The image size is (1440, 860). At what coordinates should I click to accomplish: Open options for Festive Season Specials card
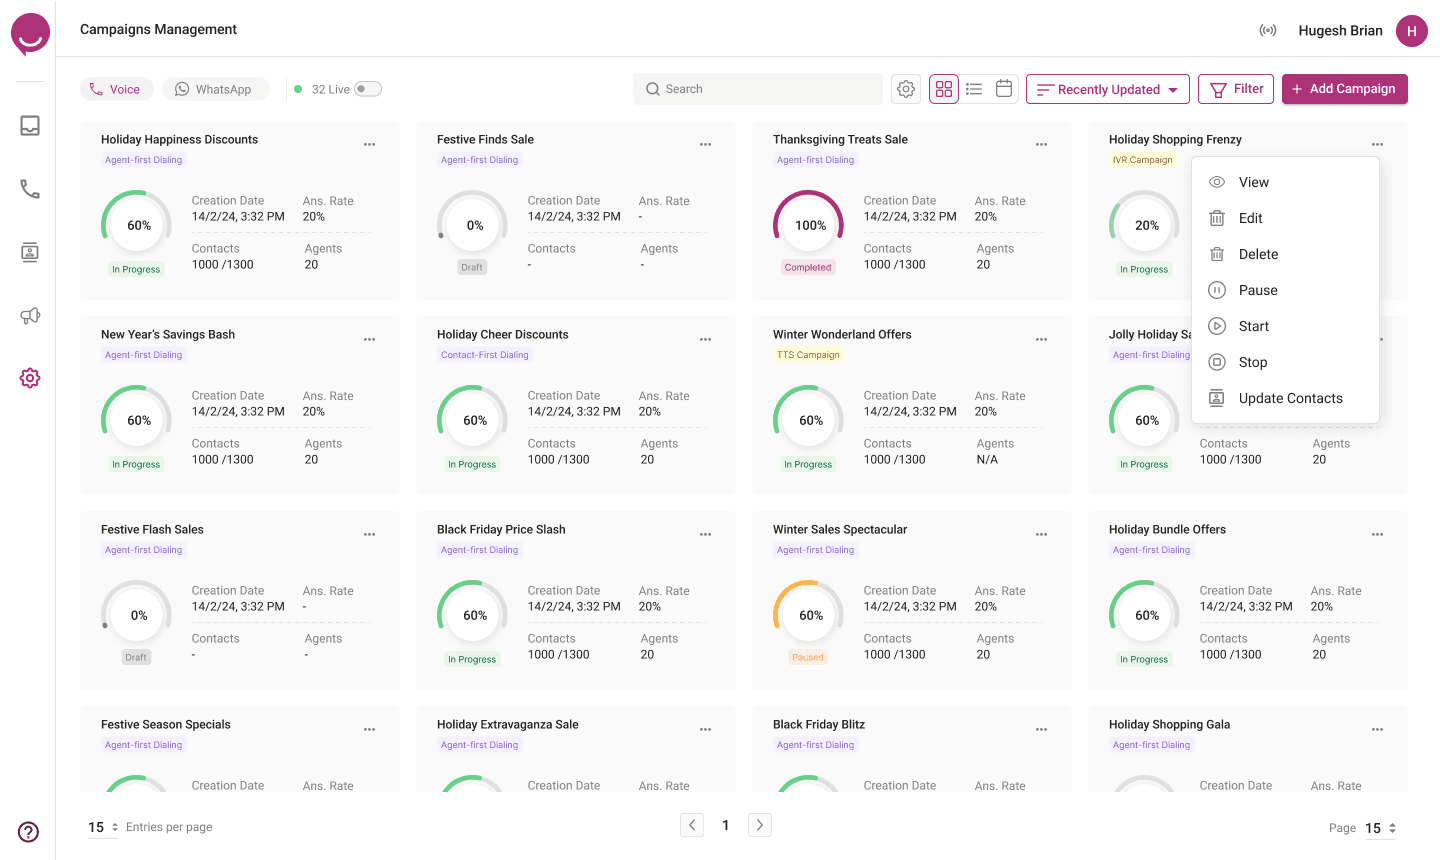370,730
